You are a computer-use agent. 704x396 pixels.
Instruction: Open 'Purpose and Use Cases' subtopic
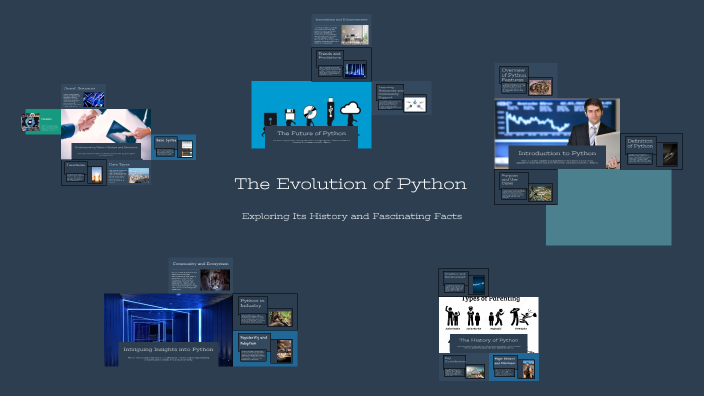pos(526,187)
